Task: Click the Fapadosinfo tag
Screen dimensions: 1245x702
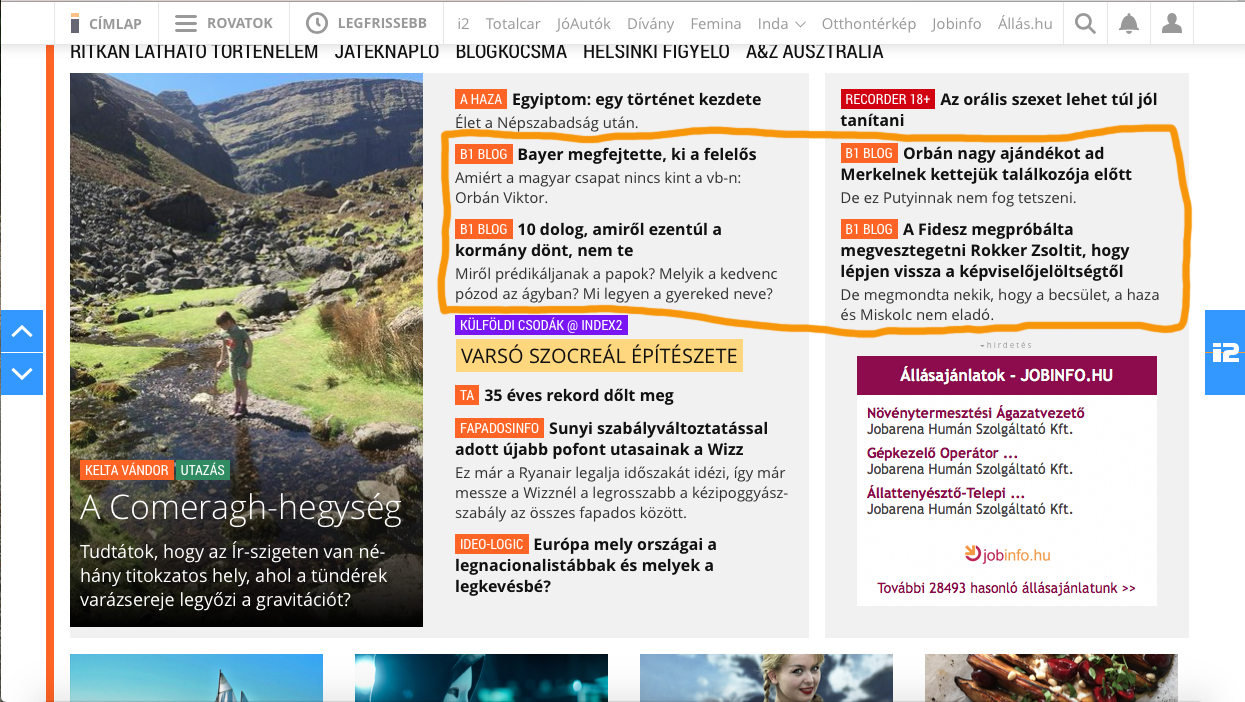Action: point(499,428)
